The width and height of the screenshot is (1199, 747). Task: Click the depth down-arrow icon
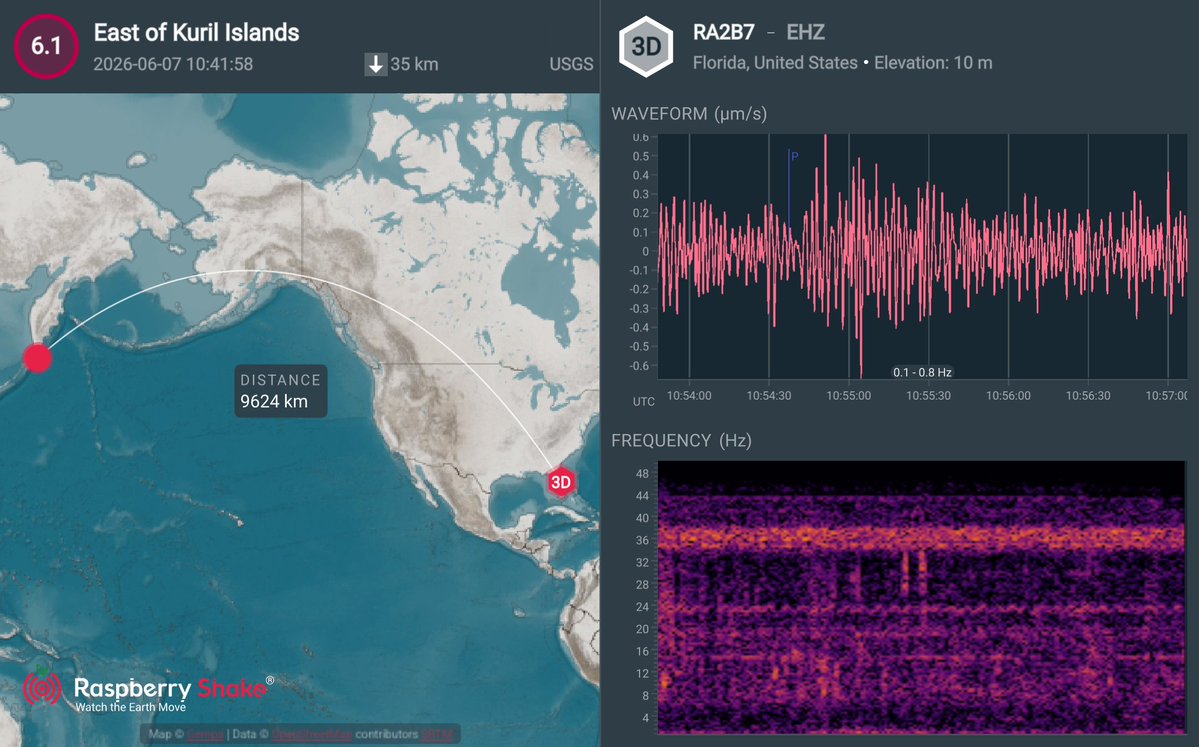375,64
